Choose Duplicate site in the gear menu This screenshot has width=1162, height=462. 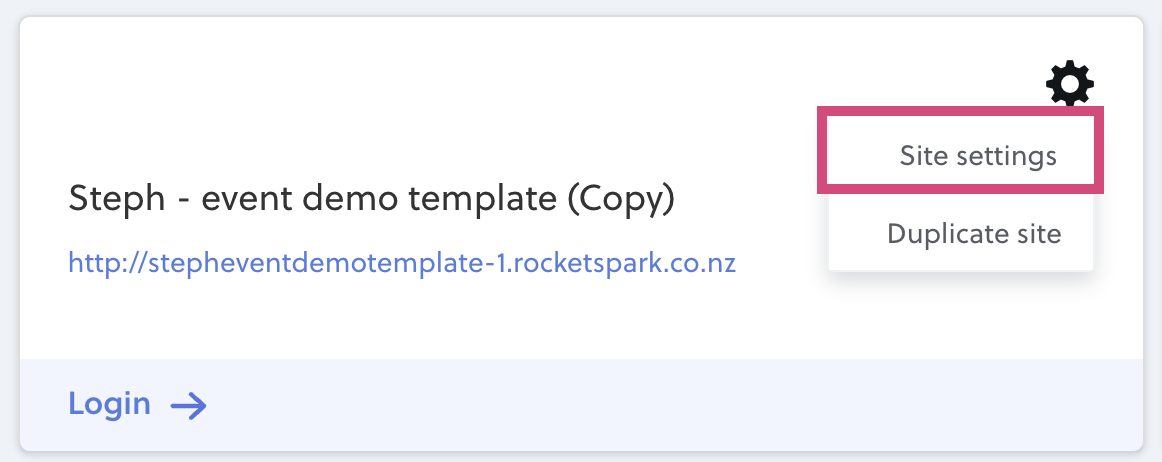960,234
